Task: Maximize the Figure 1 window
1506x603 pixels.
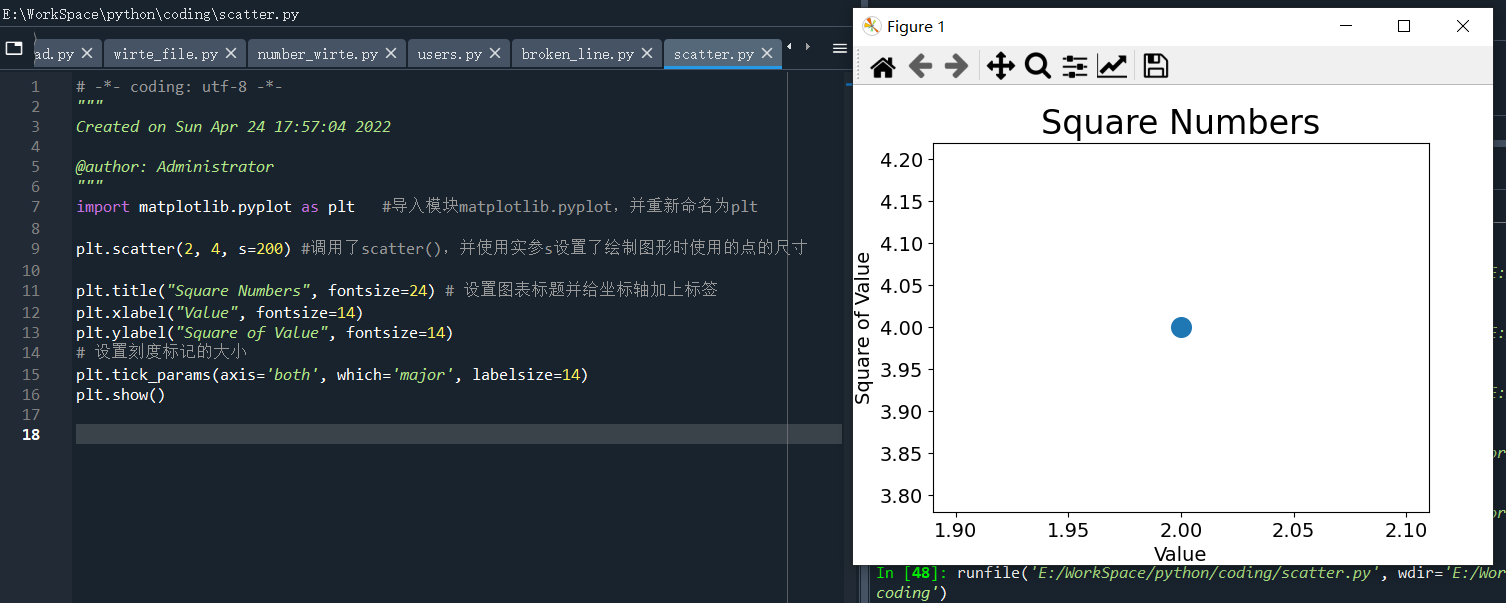Action: pos(1404,27)
